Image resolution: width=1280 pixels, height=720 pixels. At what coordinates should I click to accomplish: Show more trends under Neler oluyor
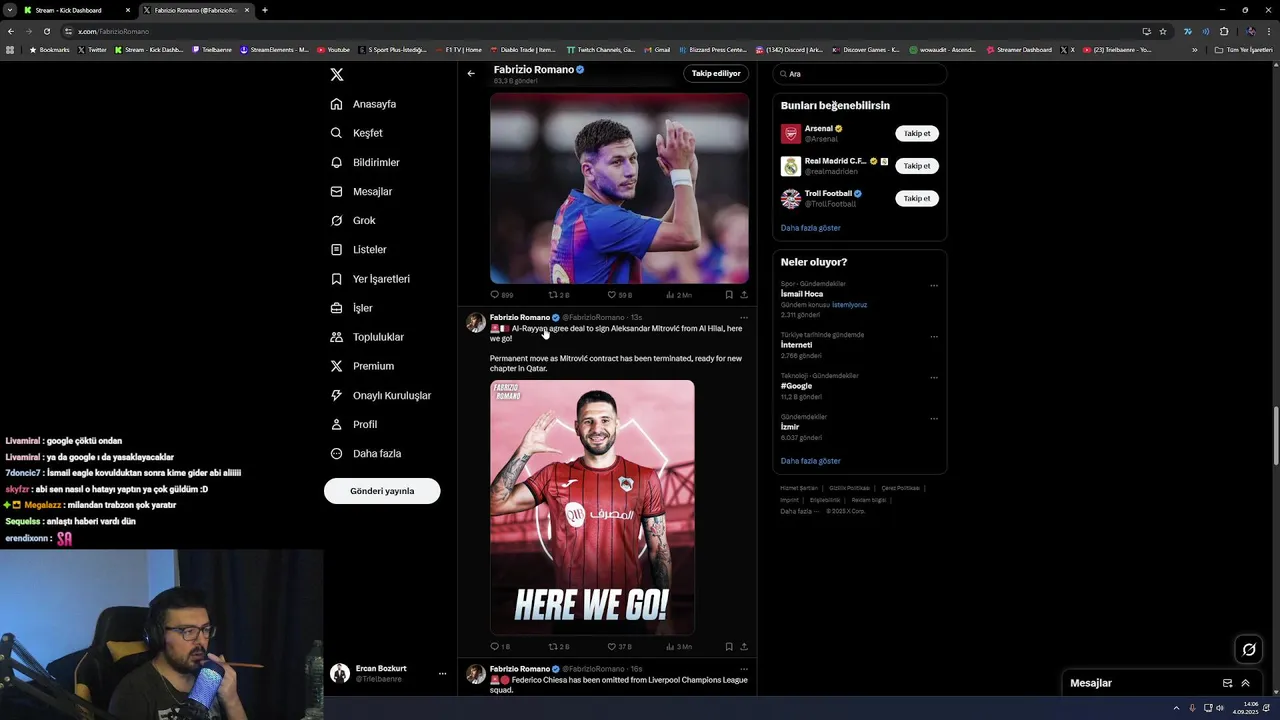pyautogui.click(x=810, y=461)
